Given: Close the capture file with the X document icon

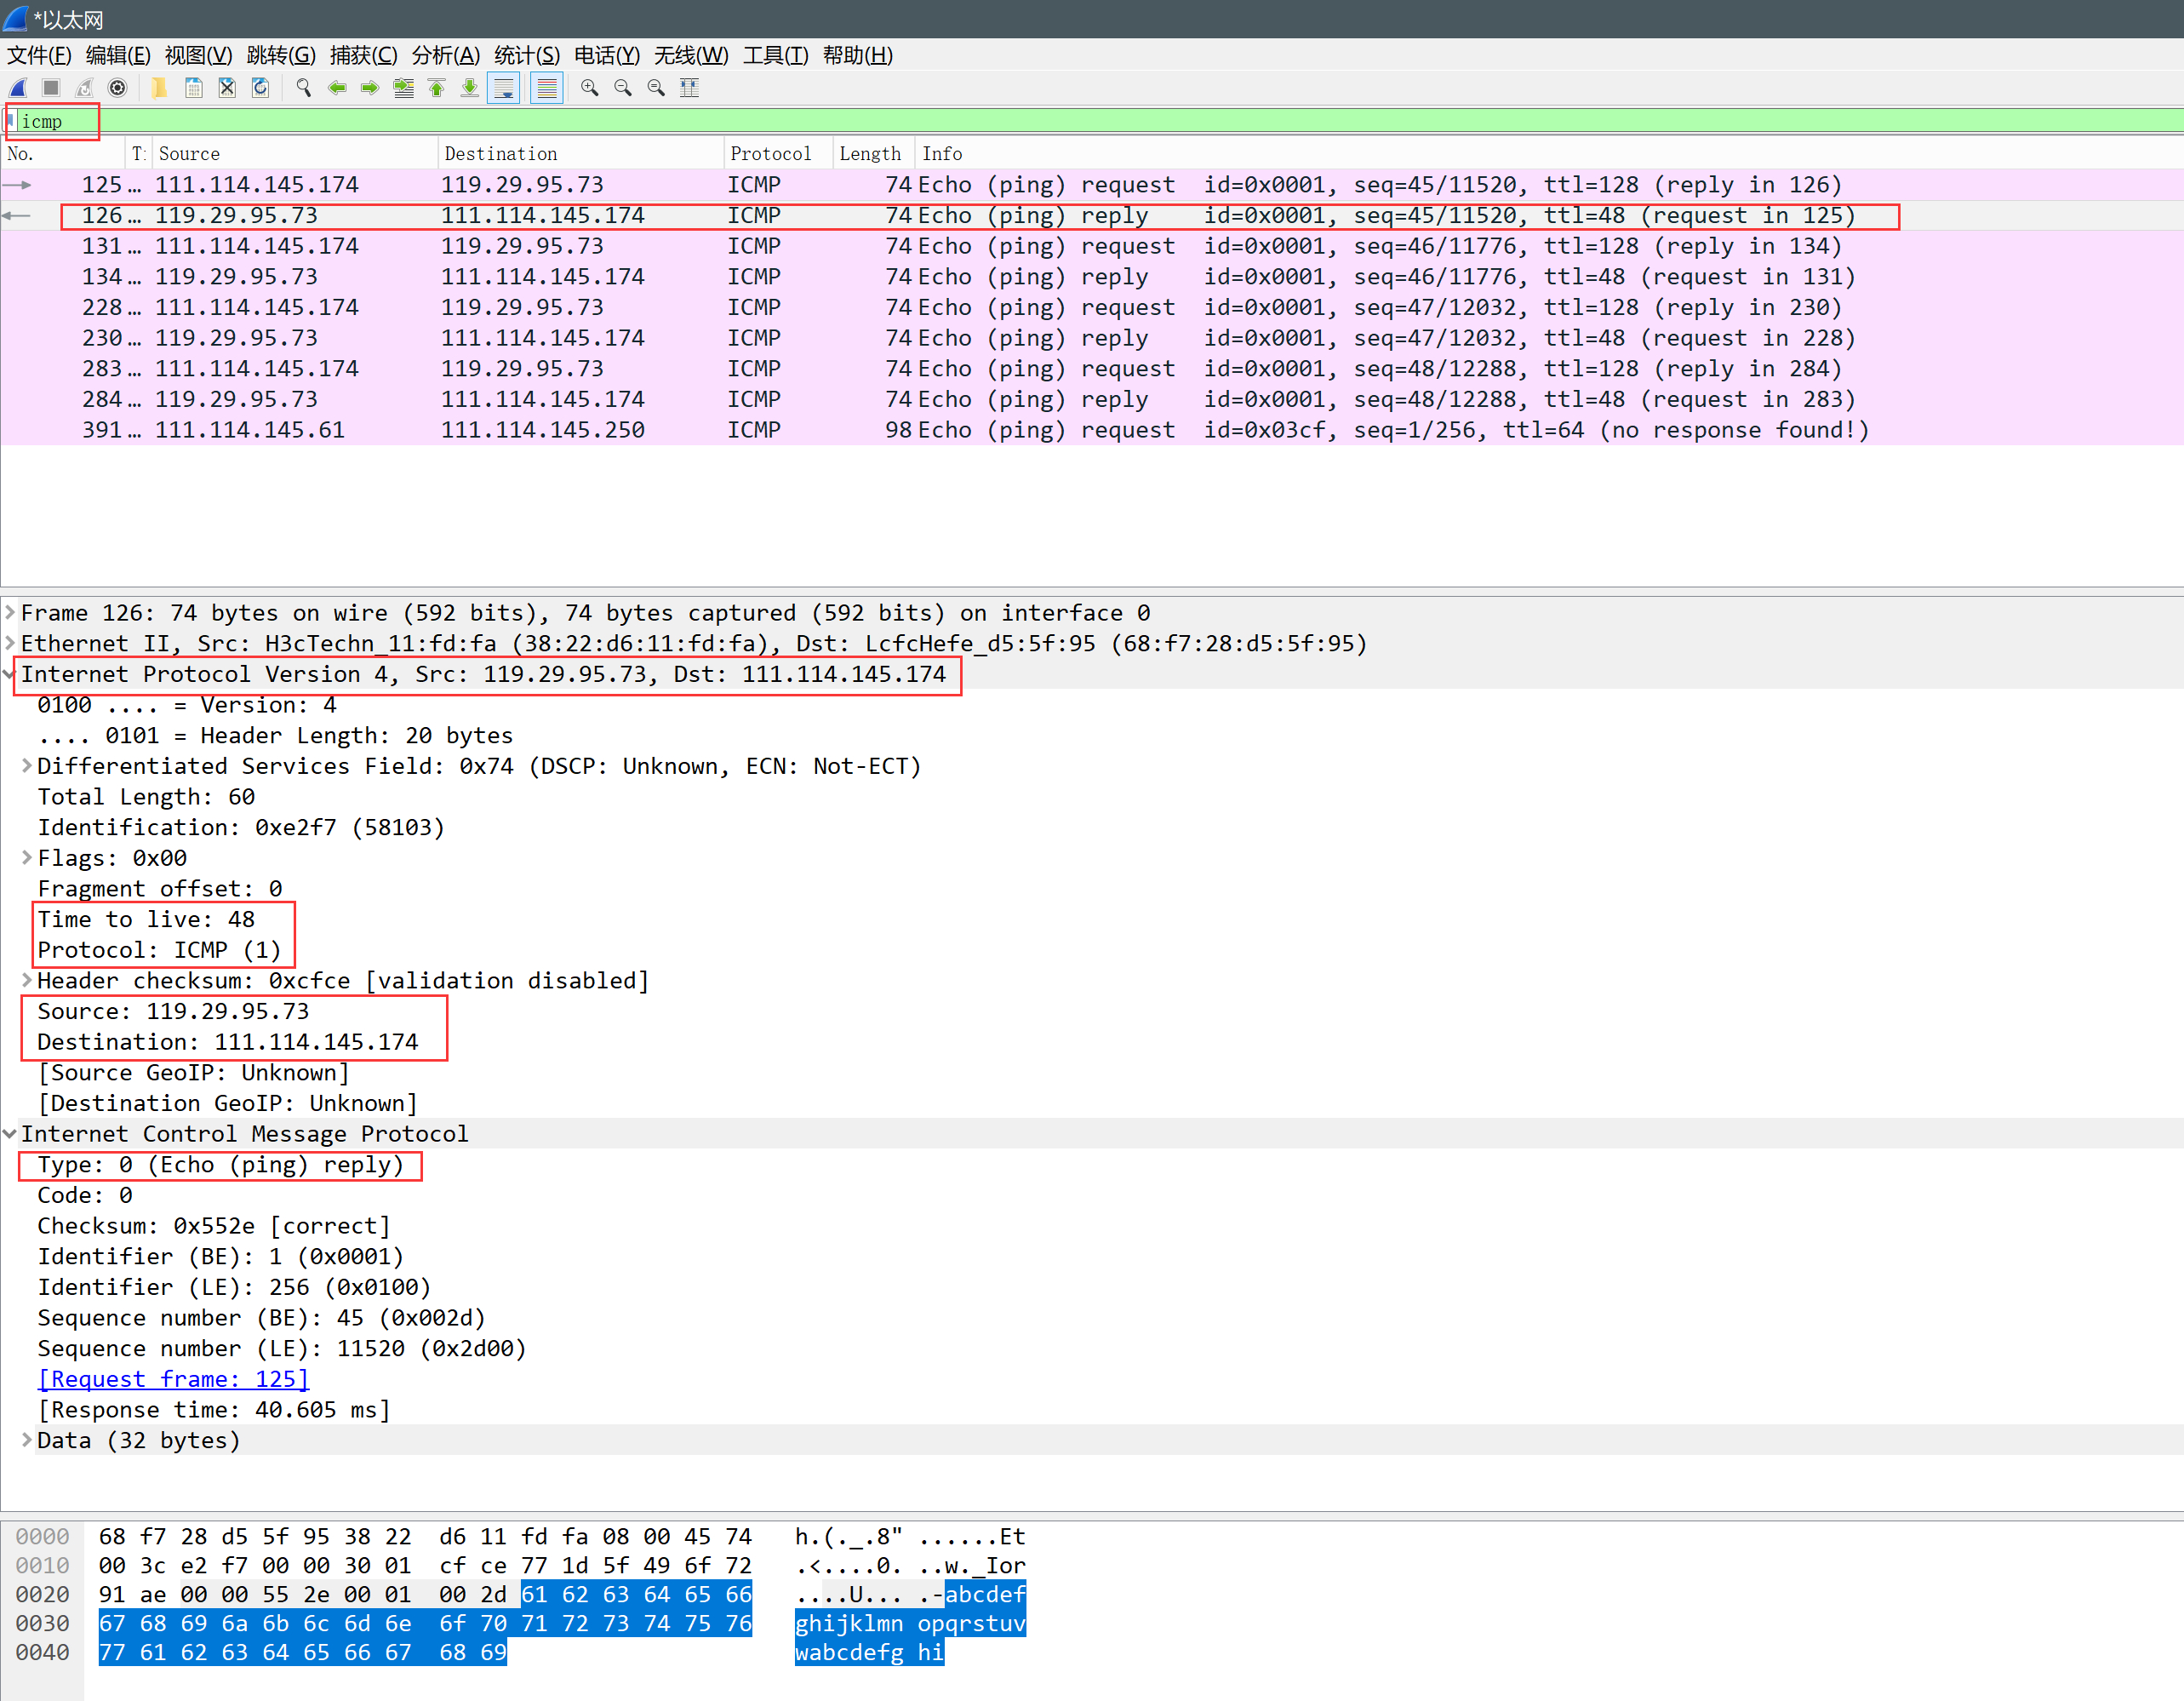Looking at the screenshot, I should 227,88.
